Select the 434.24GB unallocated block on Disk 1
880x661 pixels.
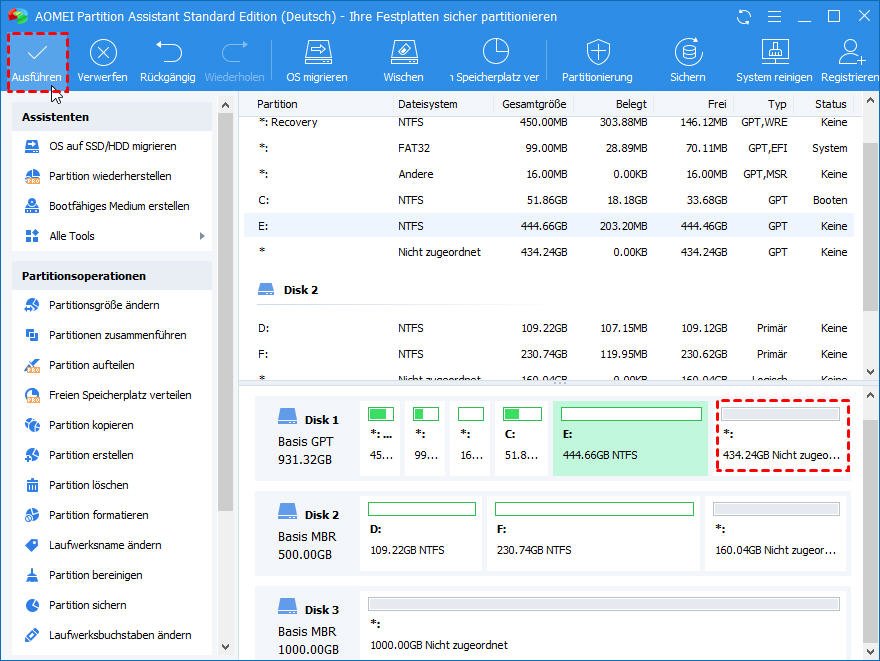[782, 435]
